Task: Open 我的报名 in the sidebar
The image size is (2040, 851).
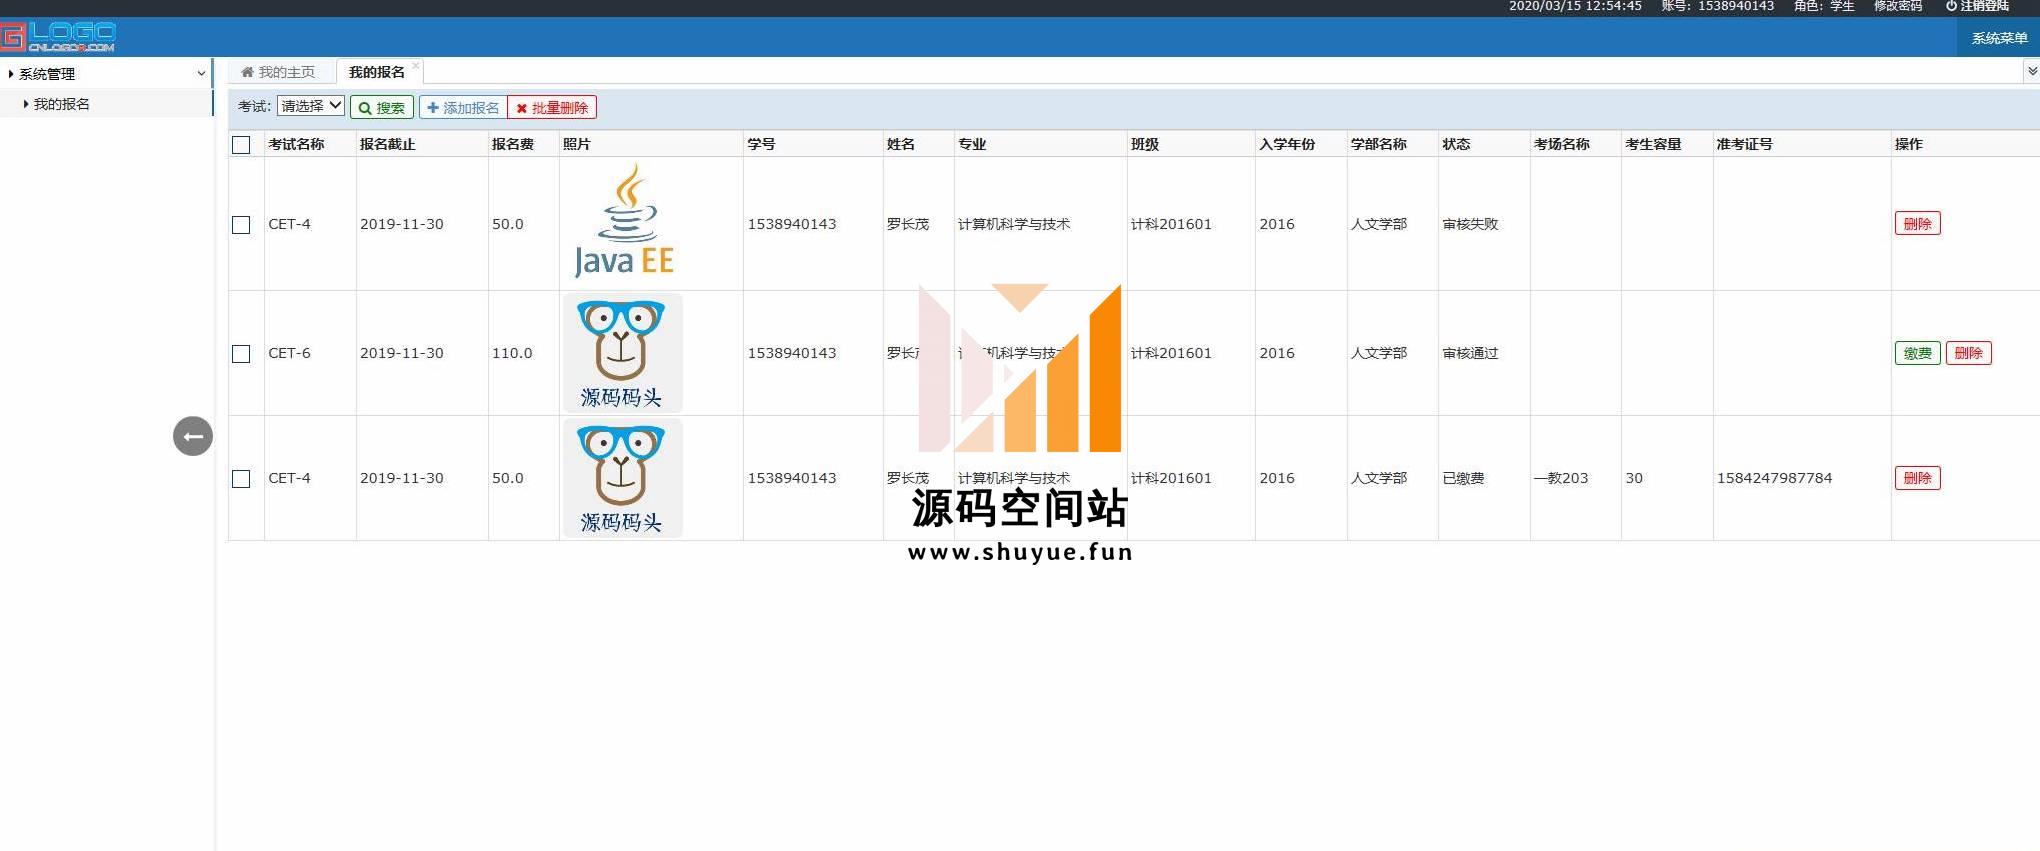Action: [62, 103]
